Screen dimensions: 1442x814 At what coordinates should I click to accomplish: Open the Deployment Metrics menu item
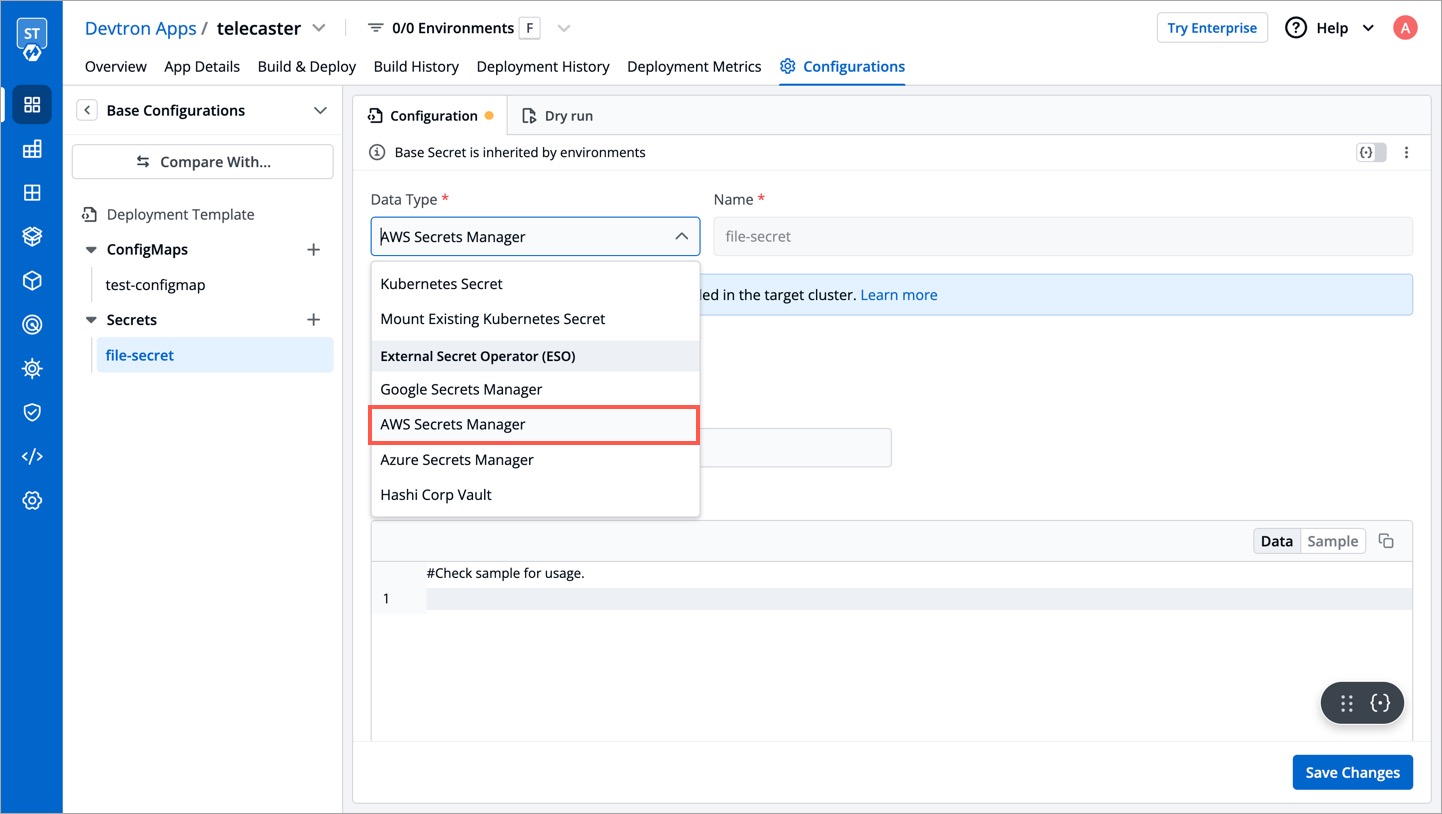point(694,66)
